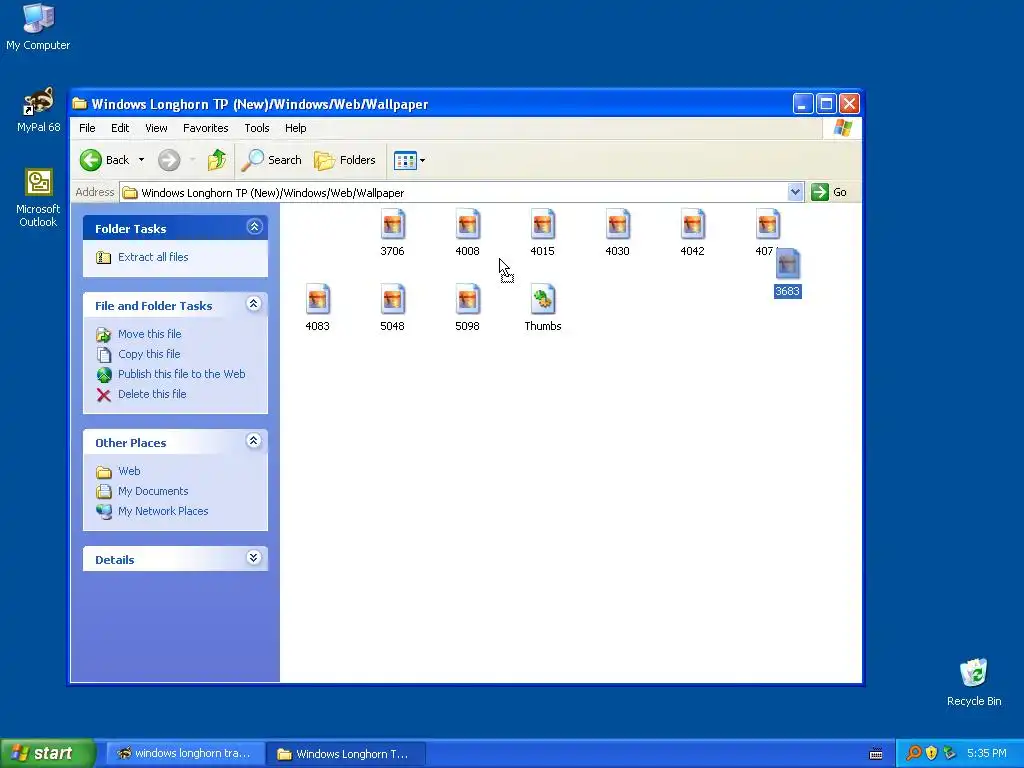1024x768 pixels.
Task: Expand the Details panel
Action: point(253,558)
